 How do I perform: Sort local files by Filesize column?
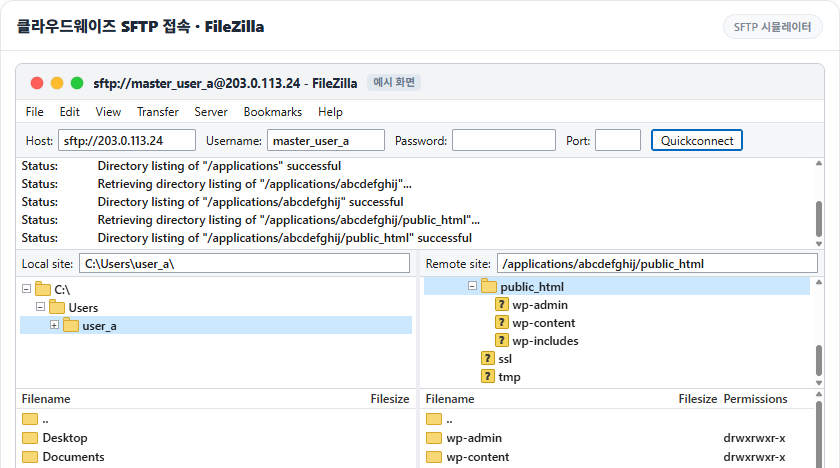[x=389, y=399]
